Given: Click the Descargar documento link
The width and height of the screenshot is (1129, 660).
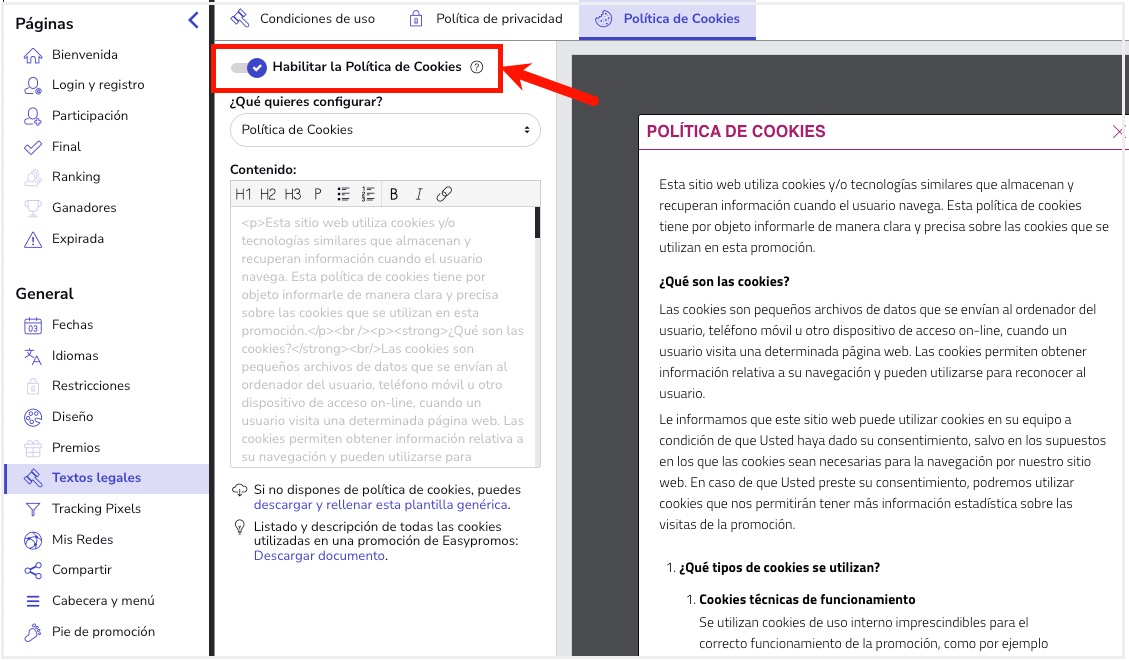Looking at the screenshot, I should [x=319, y=555].
